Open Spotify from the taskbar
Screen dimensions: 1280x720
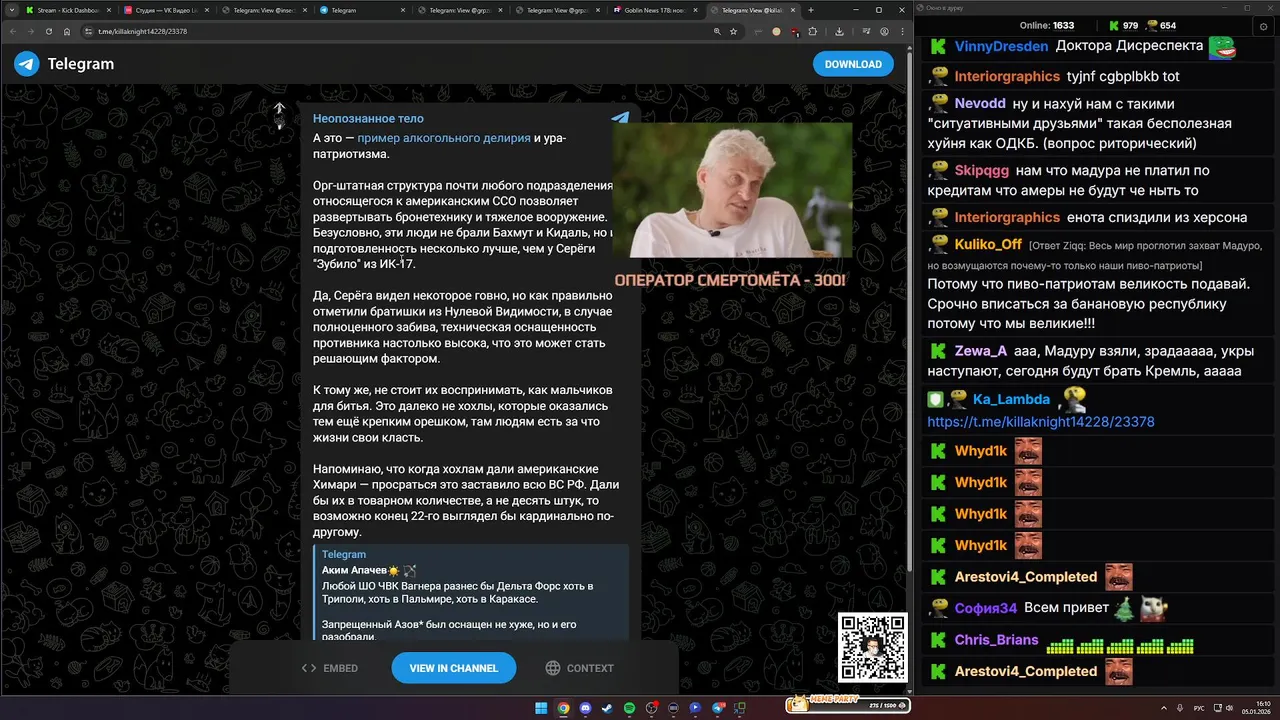point(629,708)
